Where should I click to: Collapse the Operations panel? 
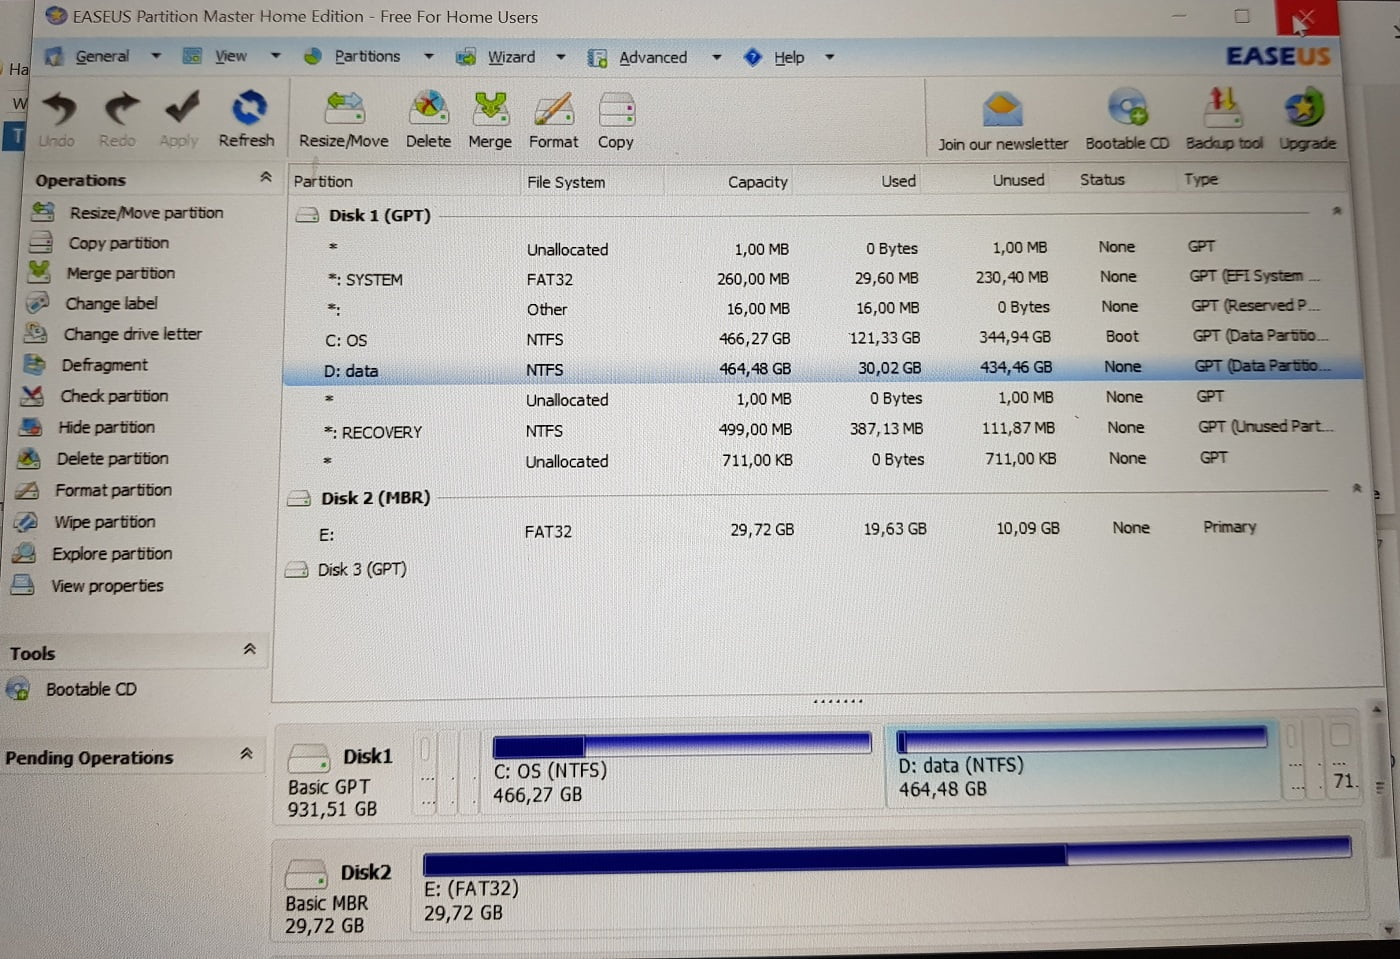pos(266,178)
